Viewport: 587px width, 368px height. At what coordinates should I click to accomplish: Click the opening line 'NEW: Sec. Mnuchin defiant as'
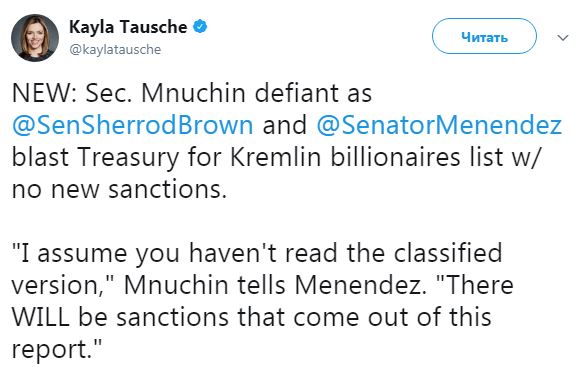coord(192,93)
